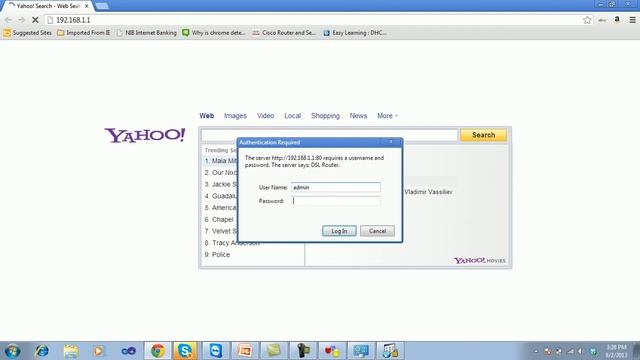Viewport: 640px width, 360px height.
Task: Click the Log In button
Action: pyautogui.click(x=339, y=231)
